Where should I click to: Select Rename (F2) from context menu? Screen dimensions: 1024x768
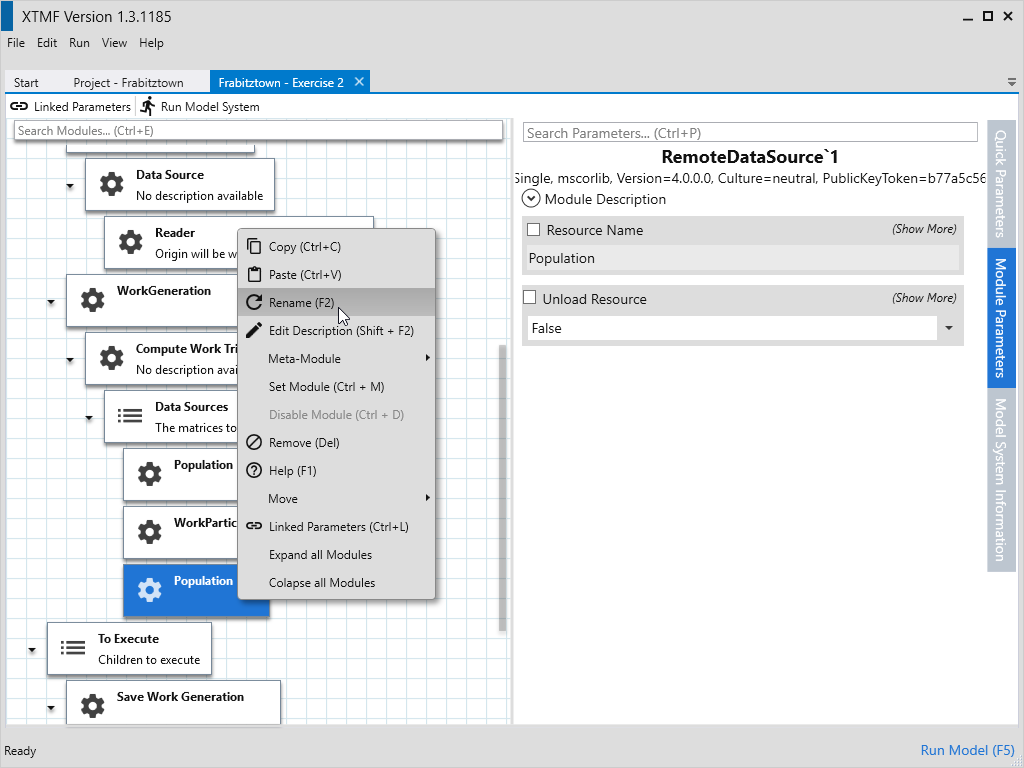(301, 303)
